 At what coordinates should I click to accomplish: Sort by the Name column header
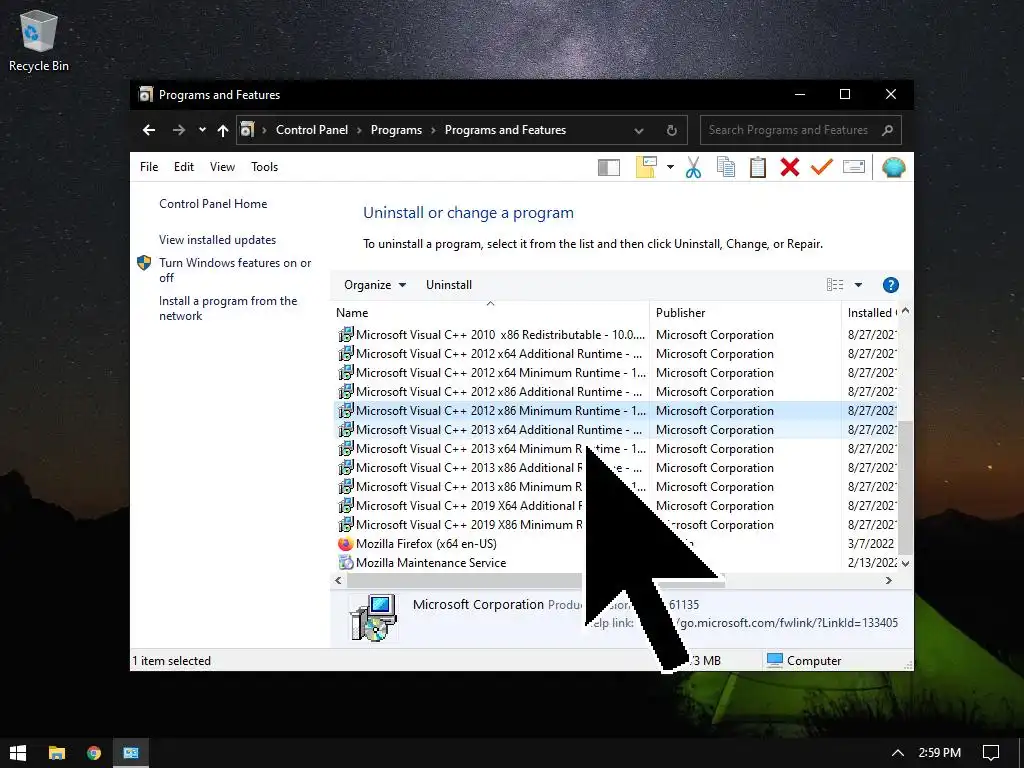pos(490,313)
